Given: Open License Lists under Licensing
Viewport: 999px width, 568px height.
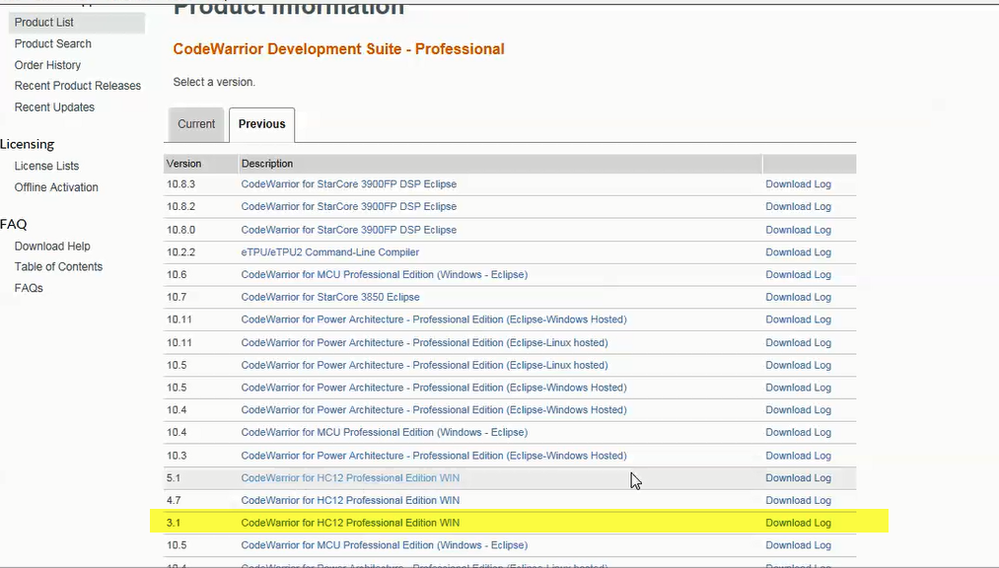Looking at the screenshot, I should click(x=47, y=166).
